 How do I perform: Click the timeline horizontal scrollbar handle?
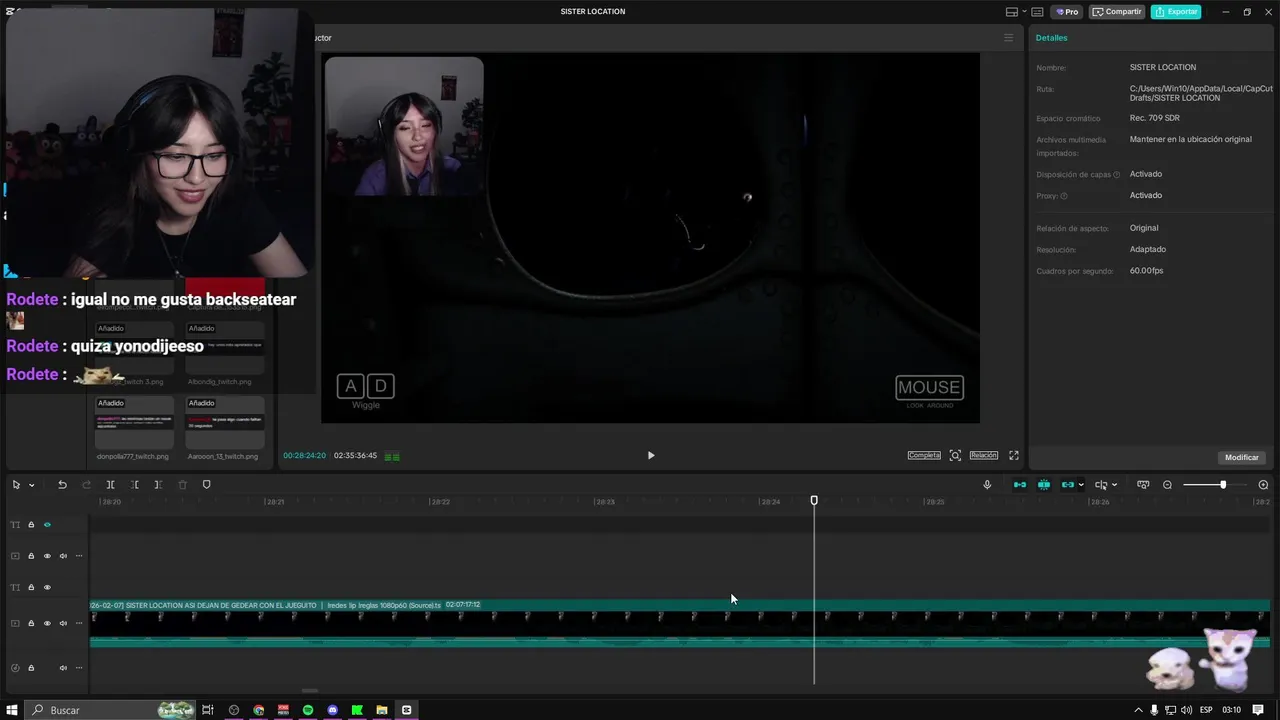(x=310, y=690)
